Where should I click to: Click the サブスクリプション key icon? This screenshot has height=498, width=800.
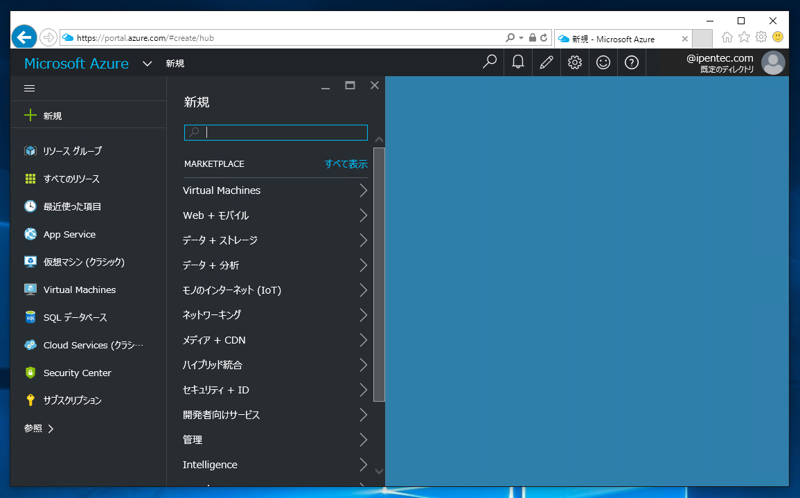click(x=30, y=400)
